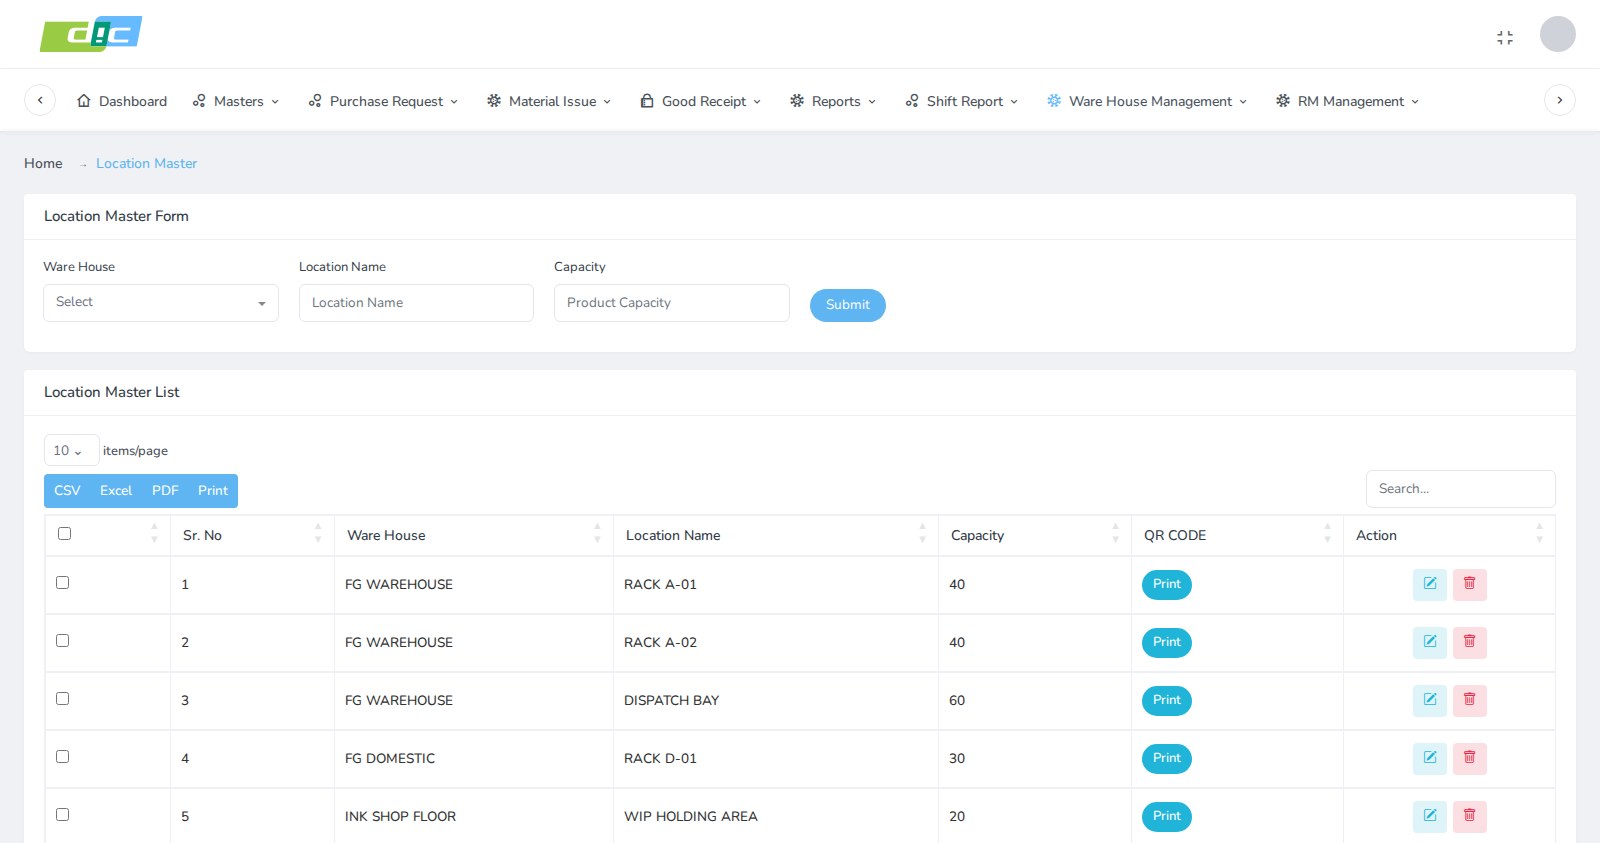This screenshot has height=843, width=1600.
Task: Print QR code for RACK D-01
Action: click(1167, 758)
